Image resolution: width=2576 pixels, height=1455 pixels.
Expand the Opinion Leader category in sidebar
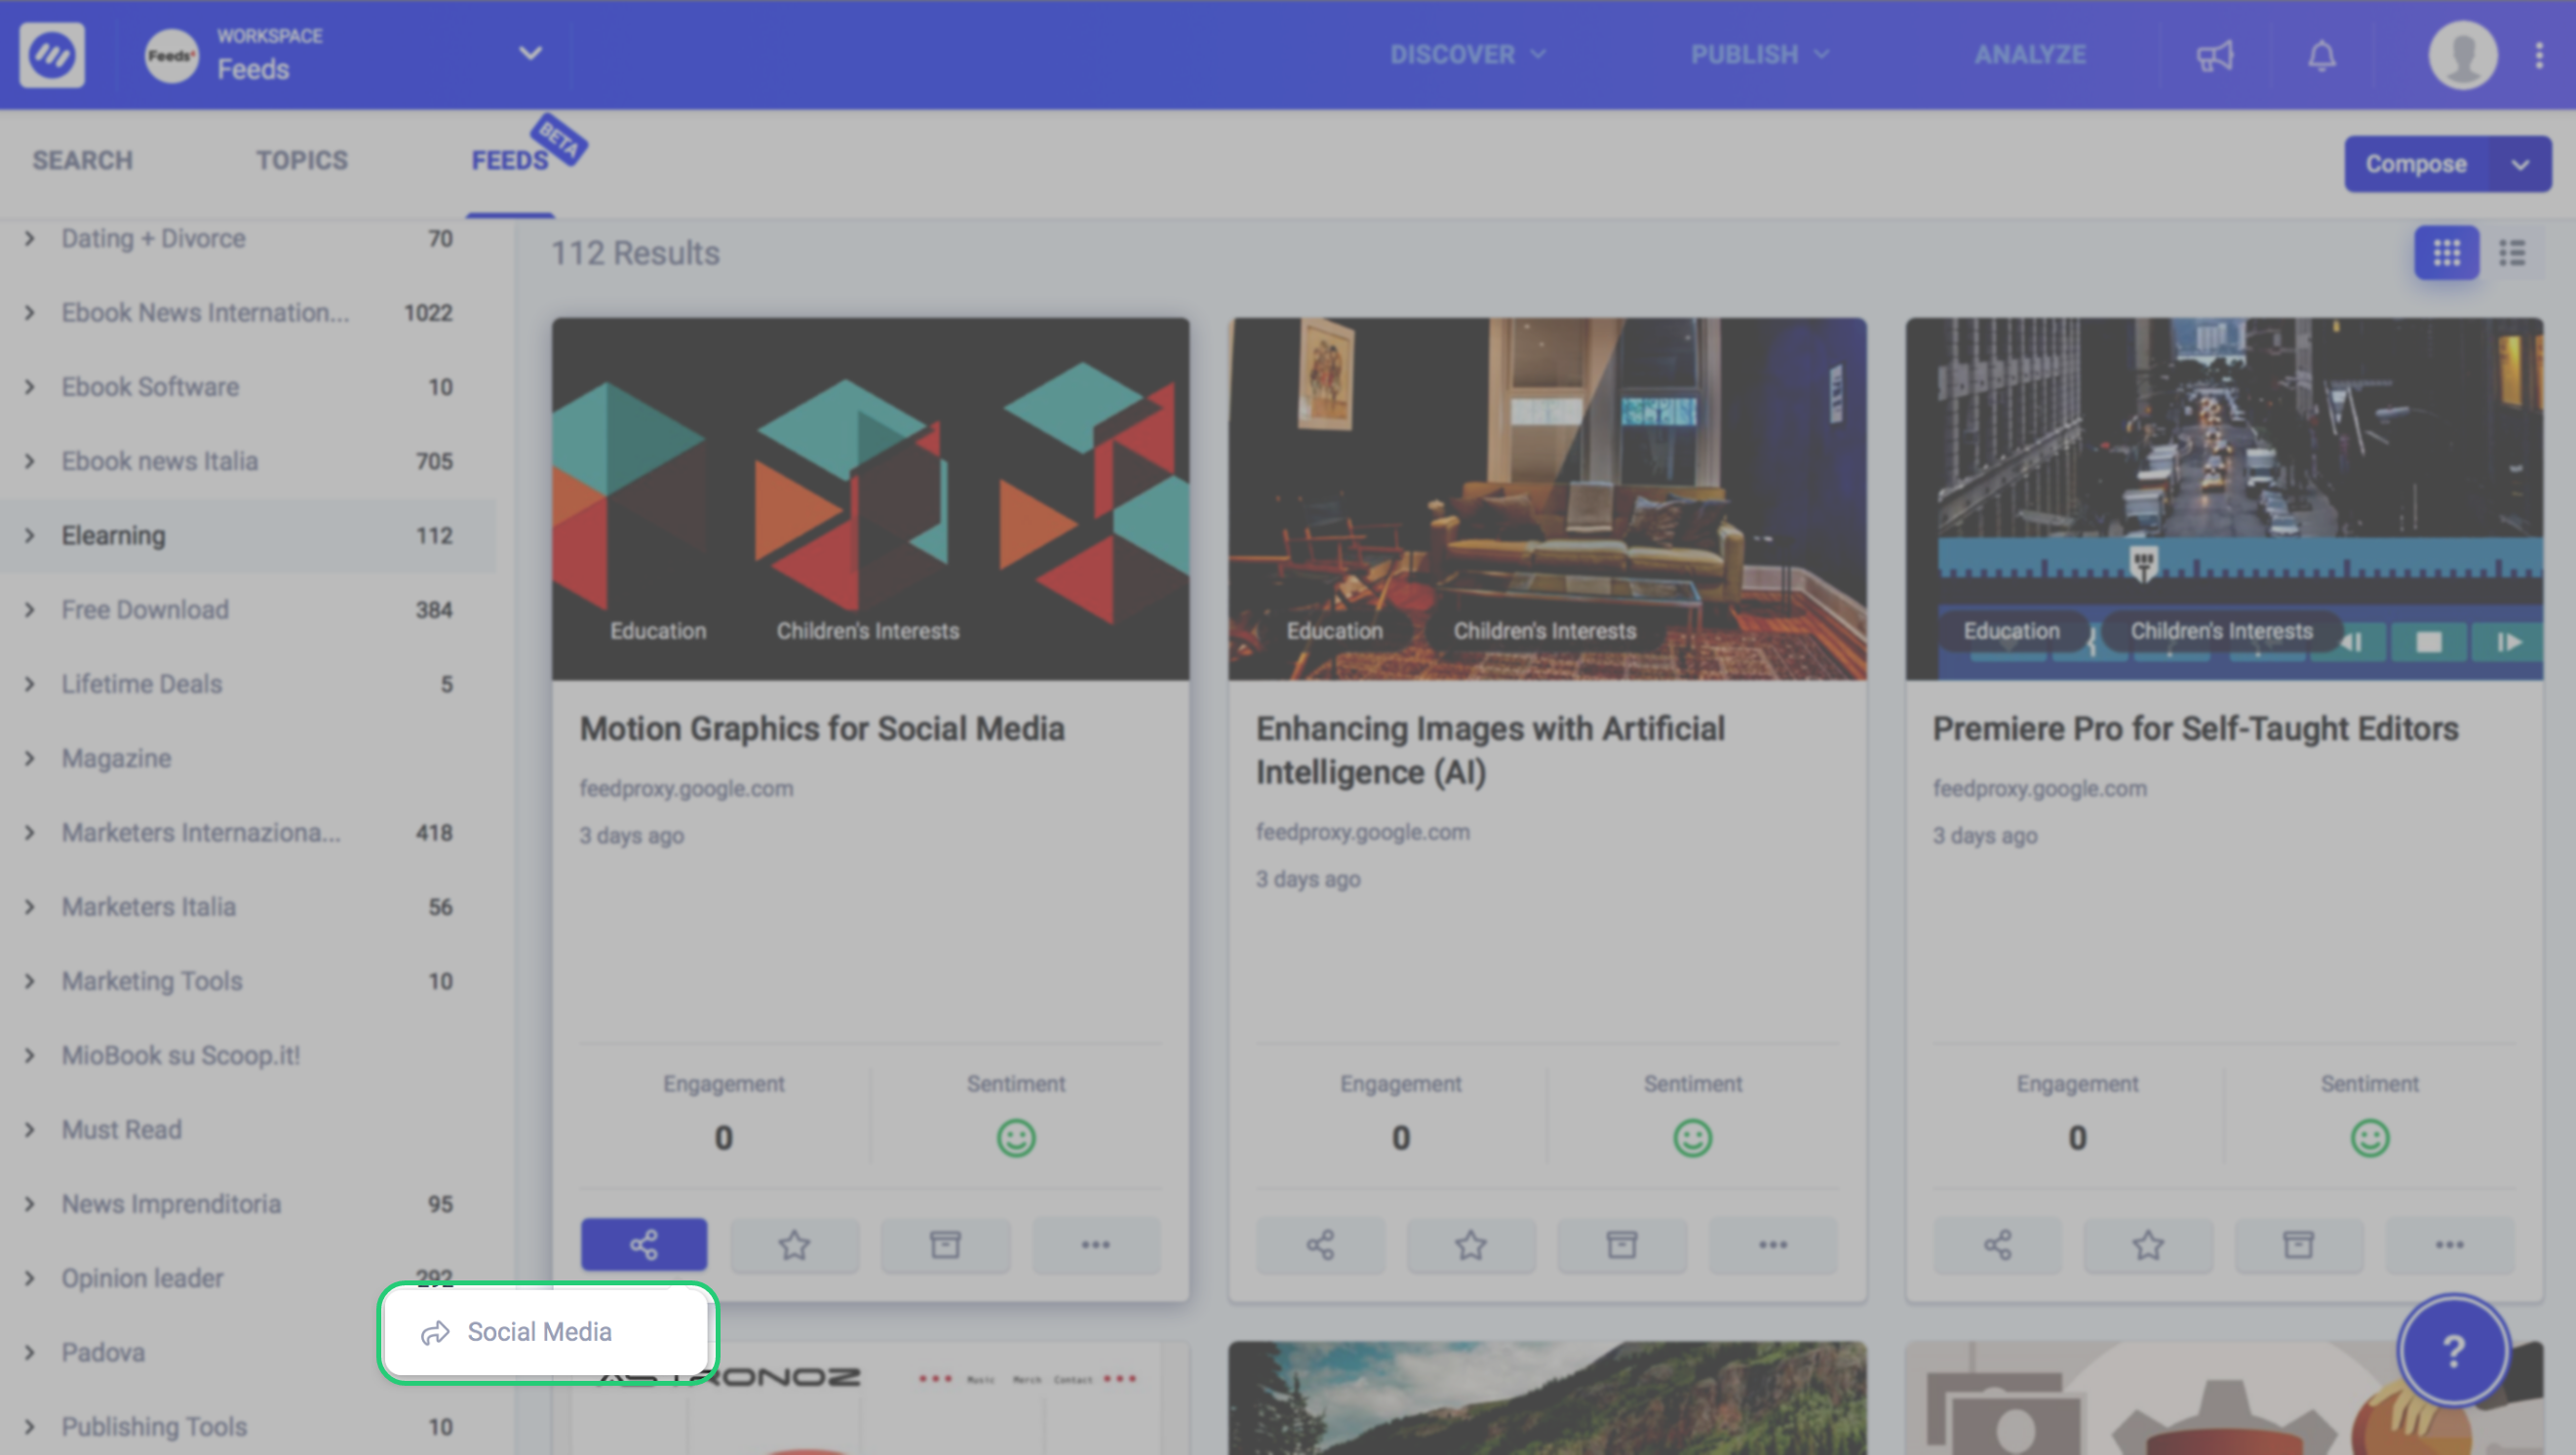click(28, 1277)
